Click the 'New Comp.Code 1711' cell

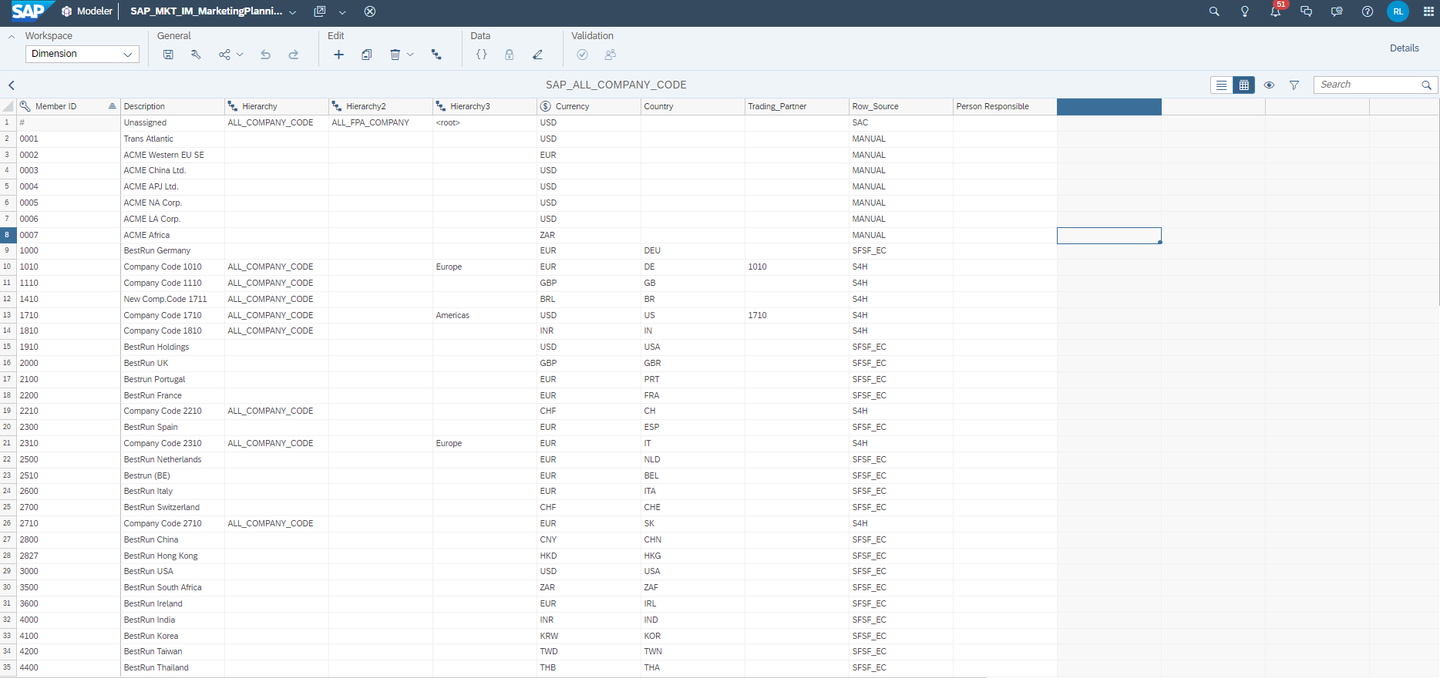tap(173, 299)
